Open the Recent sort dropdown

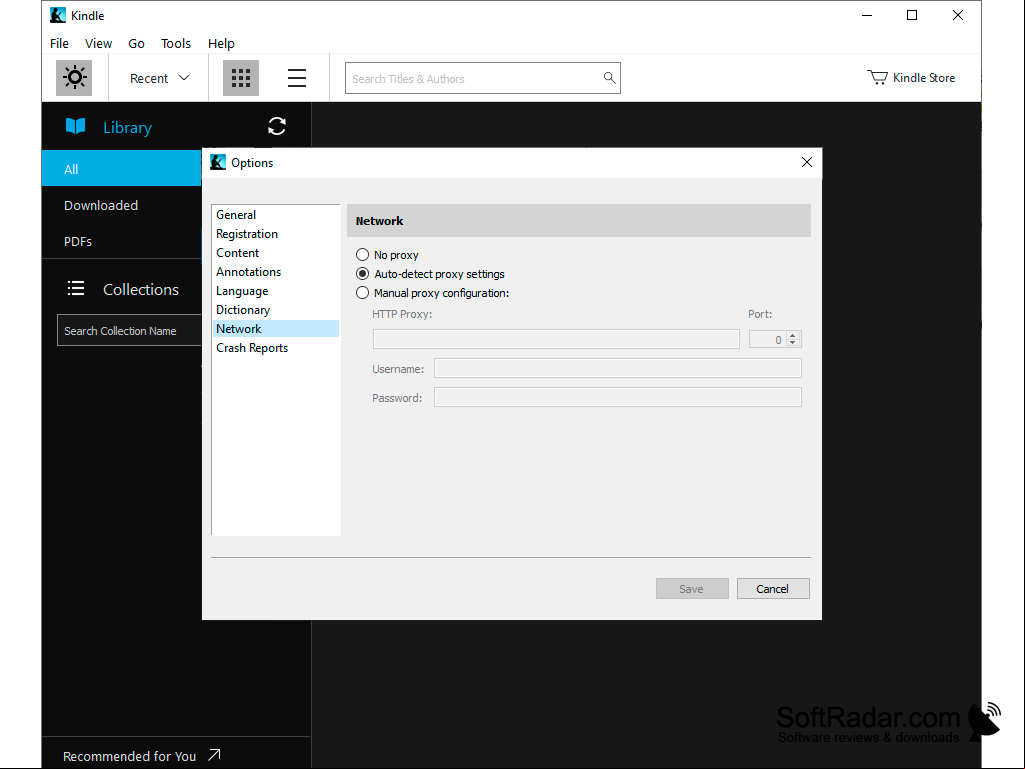click(160, 78)
